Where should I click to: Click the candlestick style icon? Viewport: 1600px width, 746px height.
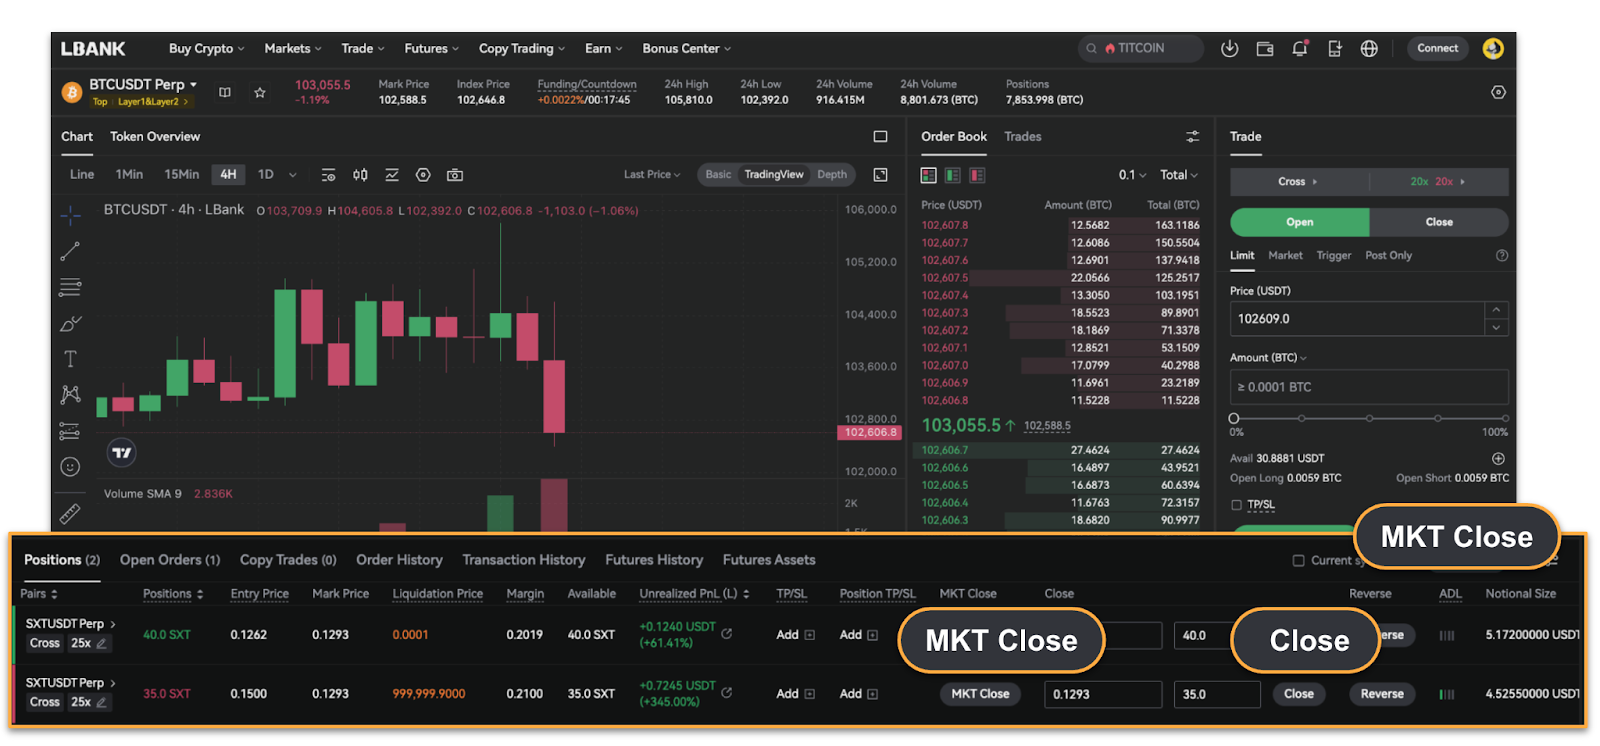coord(360,175)
